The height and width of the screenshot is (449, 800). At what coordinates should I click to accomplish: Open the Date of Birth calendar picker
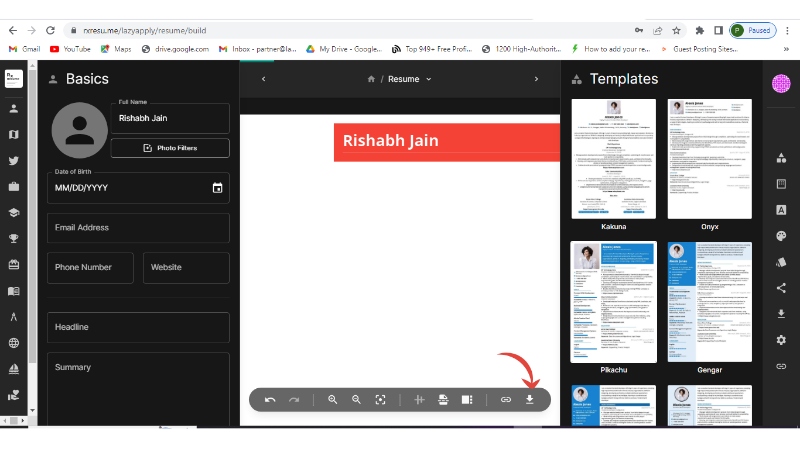point(217,188)
